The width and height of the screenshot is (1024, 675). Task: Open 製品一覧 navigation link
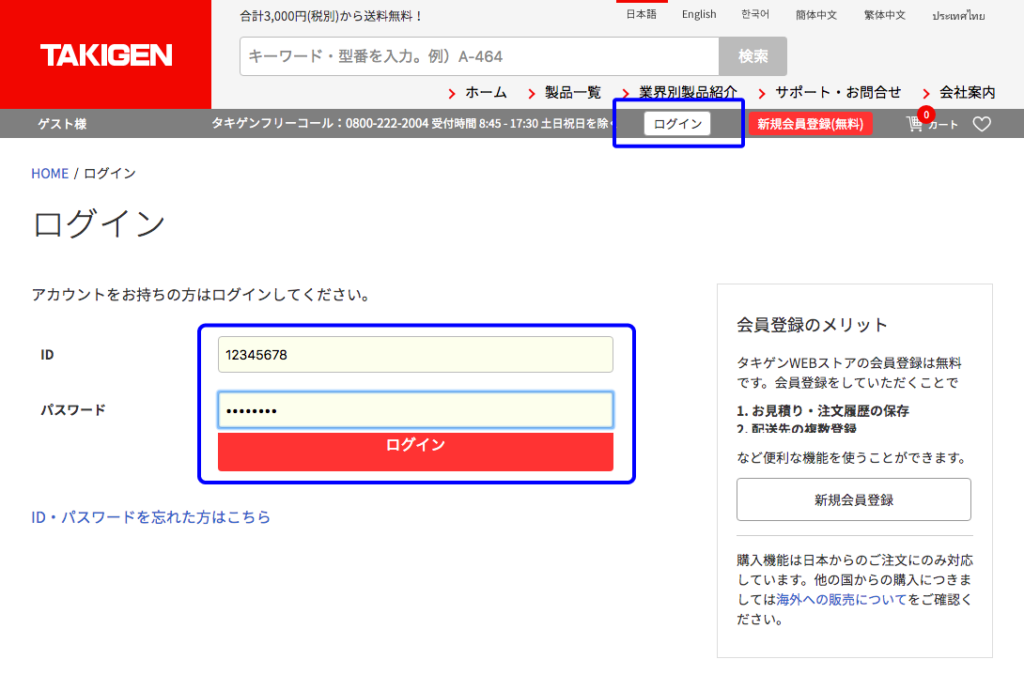573,93
